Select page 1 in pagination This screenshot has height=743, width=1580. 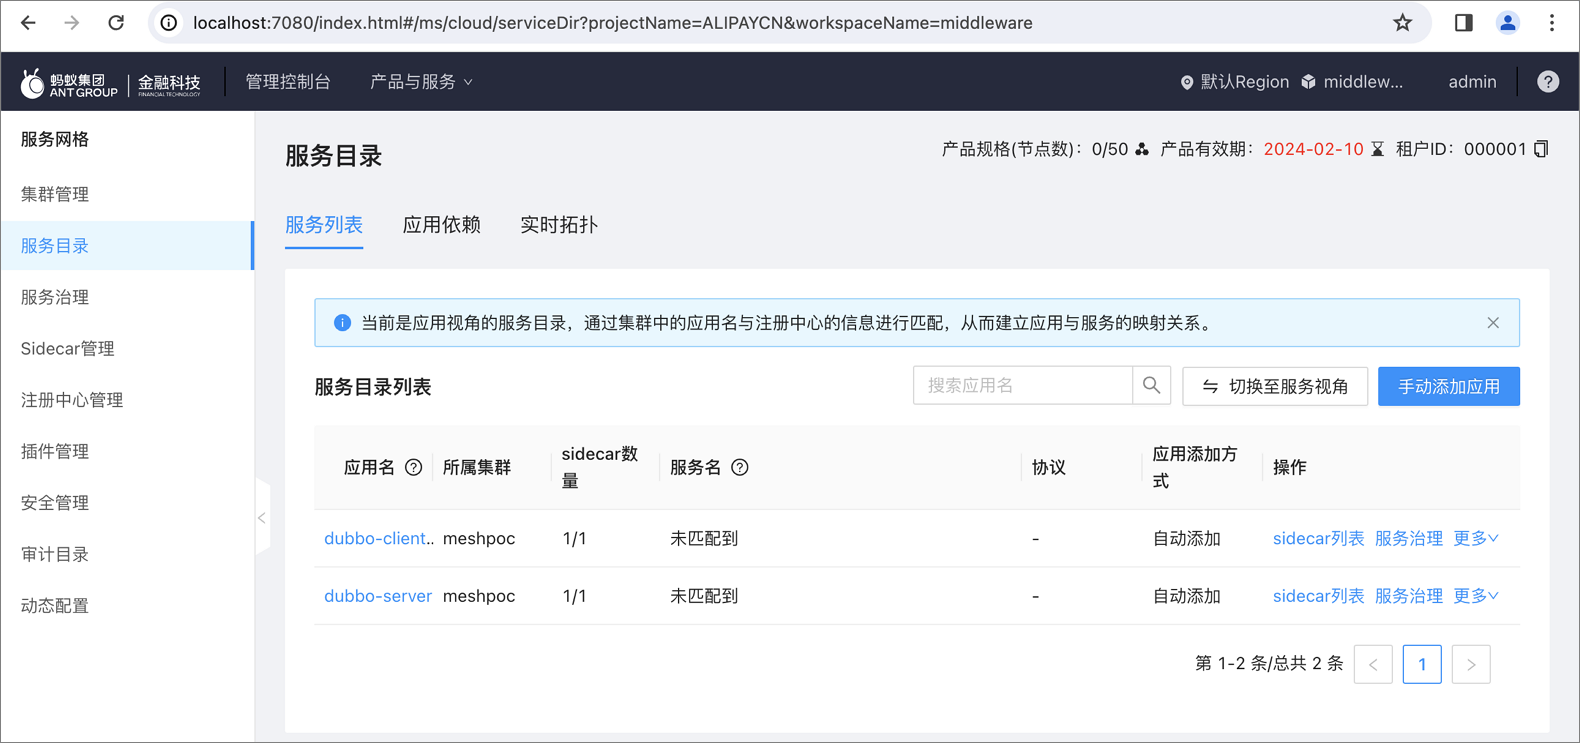1422,664
